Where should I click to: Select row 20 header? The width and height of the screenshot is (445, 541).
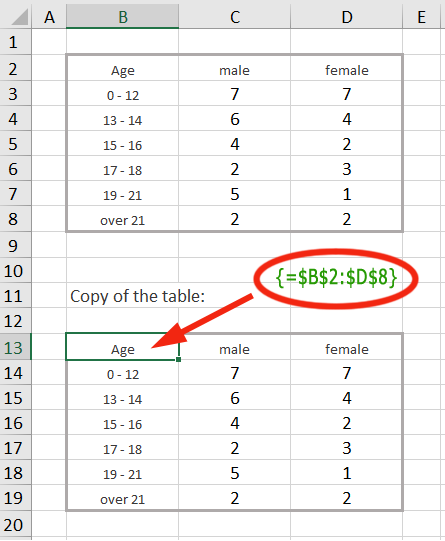tap(16, 524)
